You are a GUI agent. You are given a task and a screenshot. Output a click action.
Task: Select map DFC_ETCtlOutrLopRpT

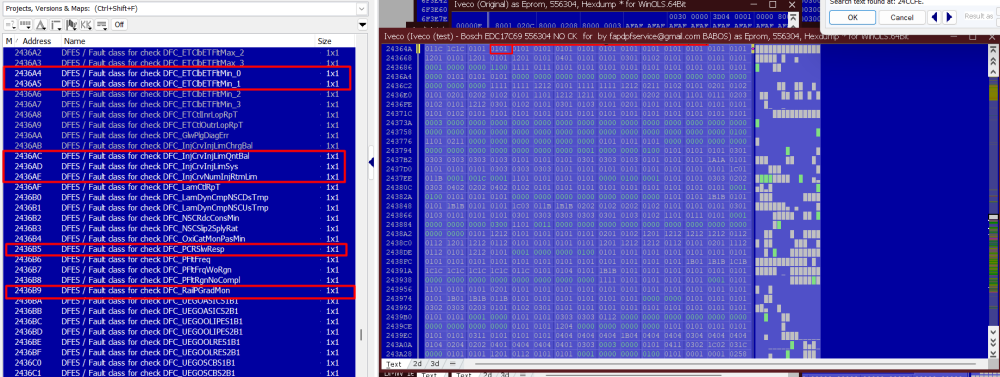(x=178, y=125)
